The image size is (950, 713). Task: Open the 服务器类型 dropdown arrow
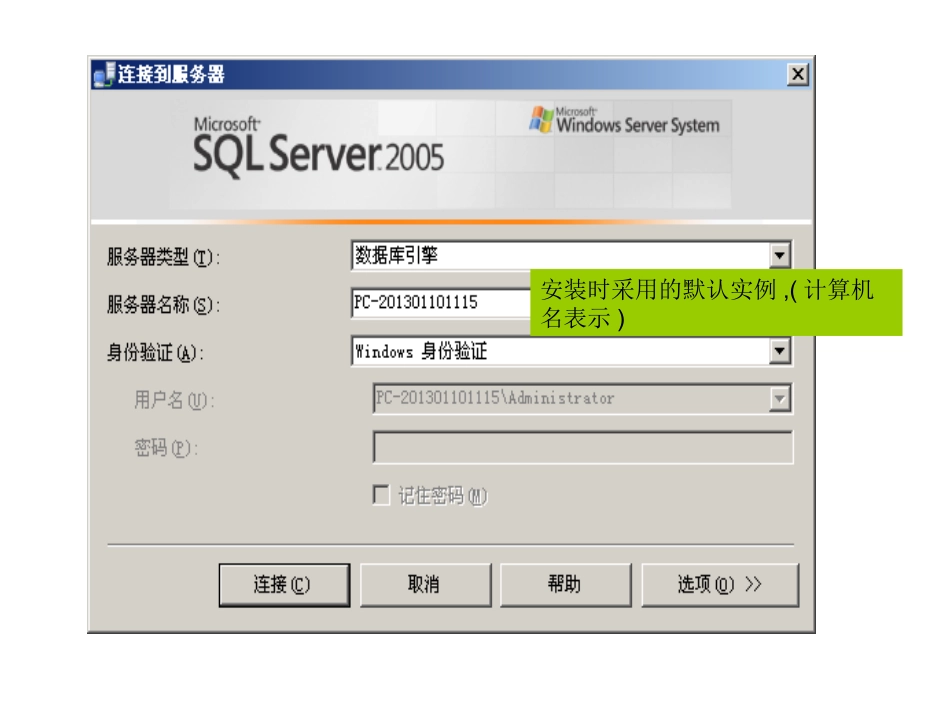pos(780,255)
